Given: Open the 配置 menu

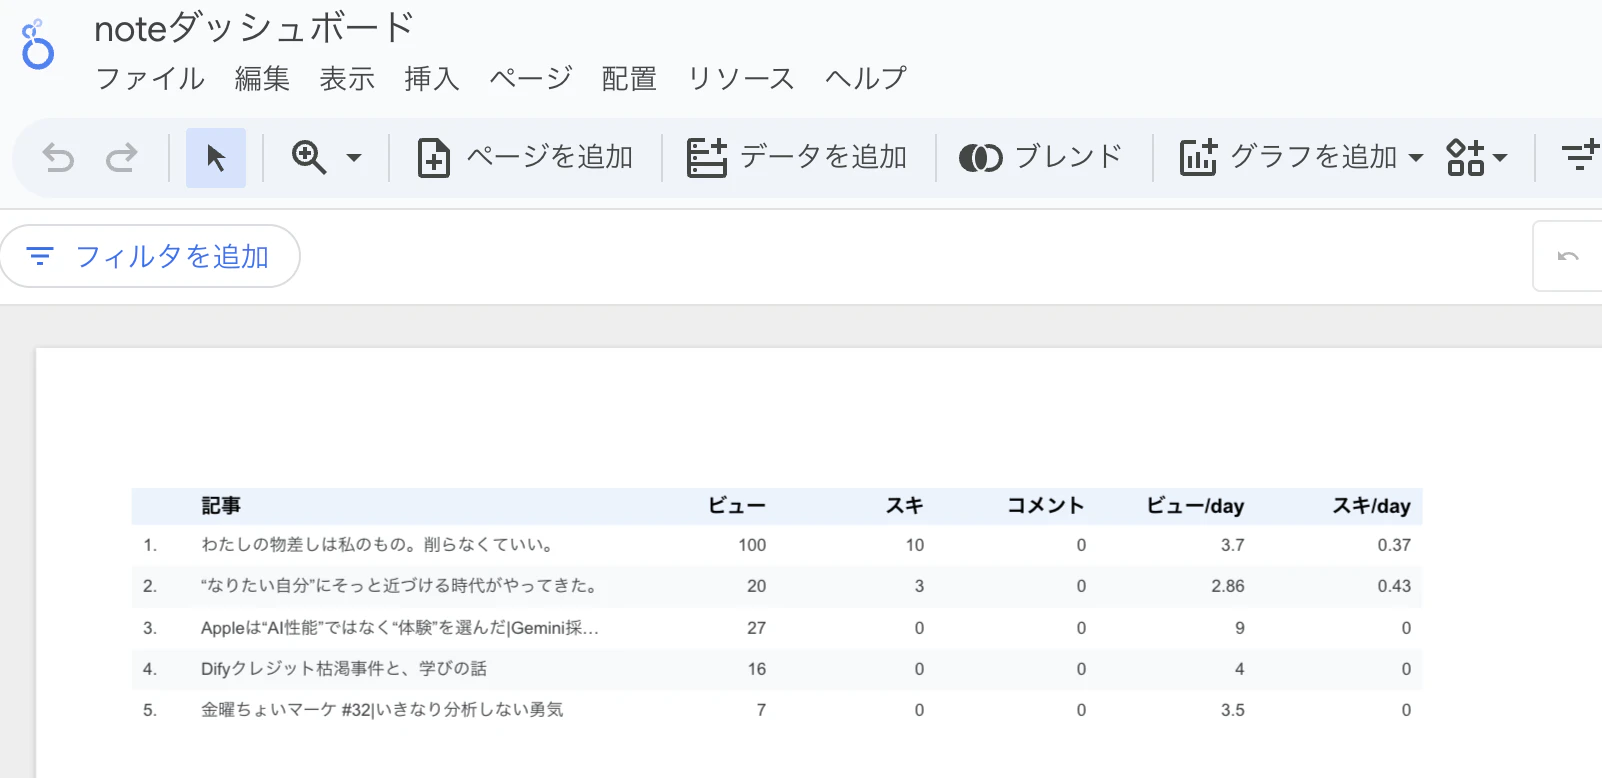Looking at the screenshot, I should coord(629,78).
